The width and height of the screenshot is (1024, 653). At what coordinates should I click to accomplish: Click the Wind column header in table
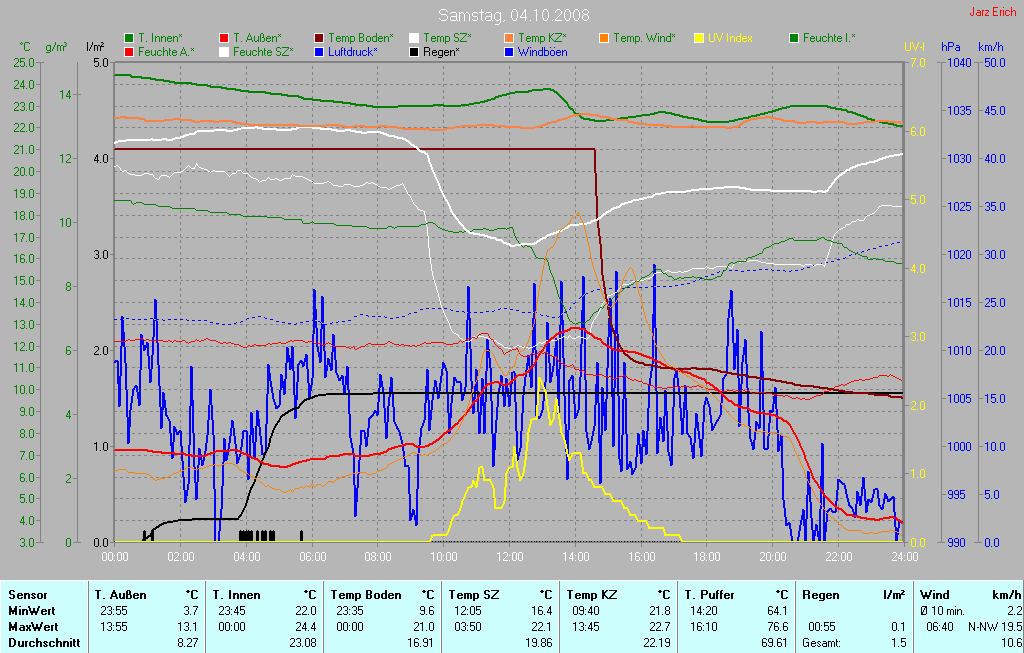[x=934, y=594]
